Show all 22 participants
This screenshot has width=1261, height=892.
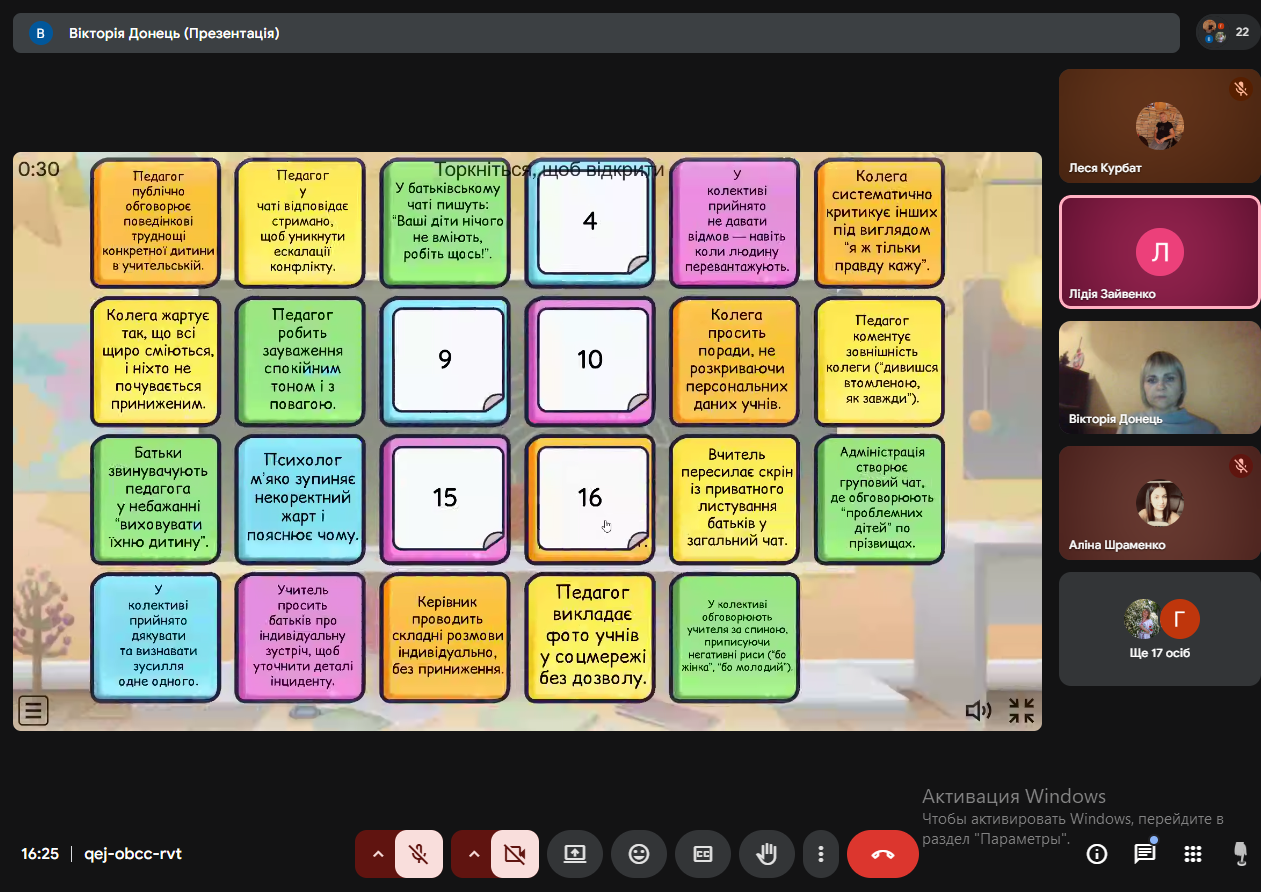tap(1227, 32)
